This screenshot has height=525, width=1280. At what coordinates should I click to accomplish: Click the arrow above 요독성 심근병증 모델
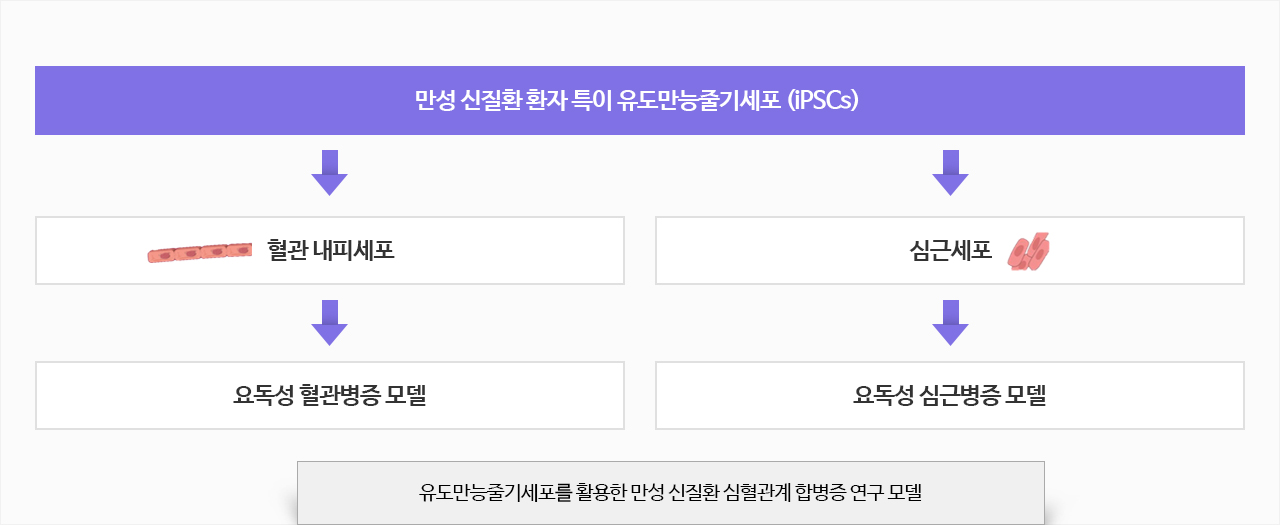point(950,323)
